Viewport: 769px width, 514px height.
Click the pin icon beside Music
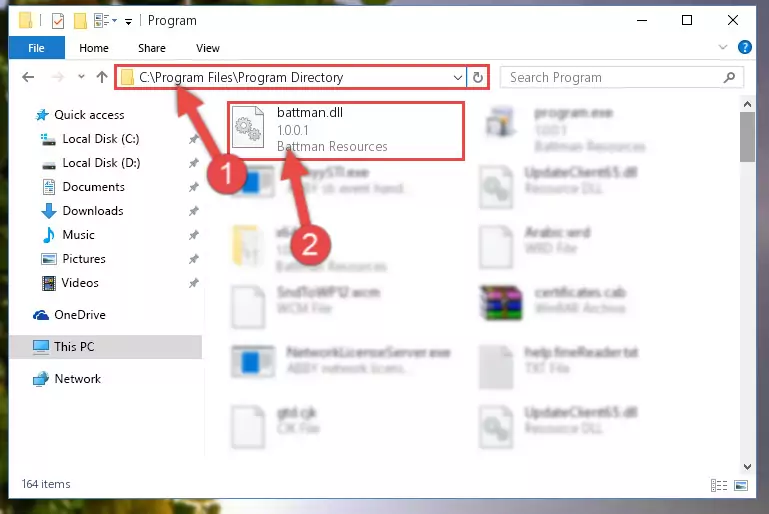point(194,235)
